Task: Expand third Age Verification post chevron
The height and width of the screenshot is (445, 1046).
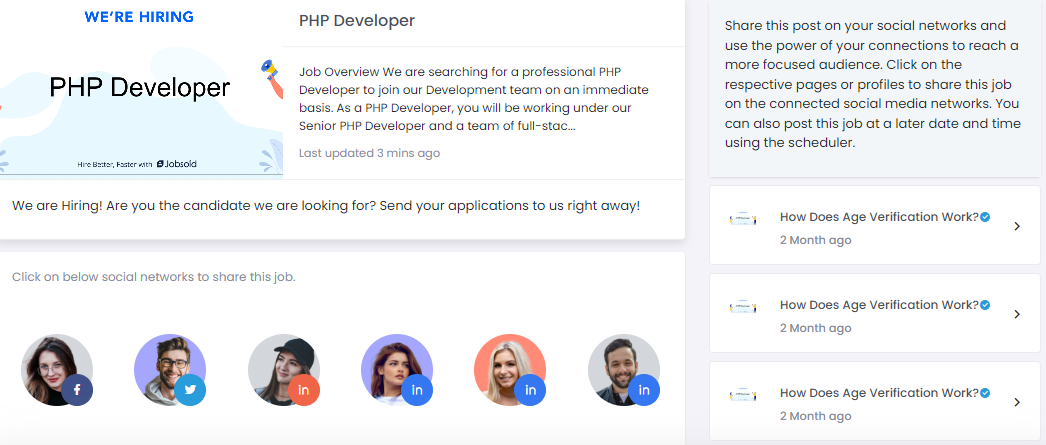Action: [1017, 402]
